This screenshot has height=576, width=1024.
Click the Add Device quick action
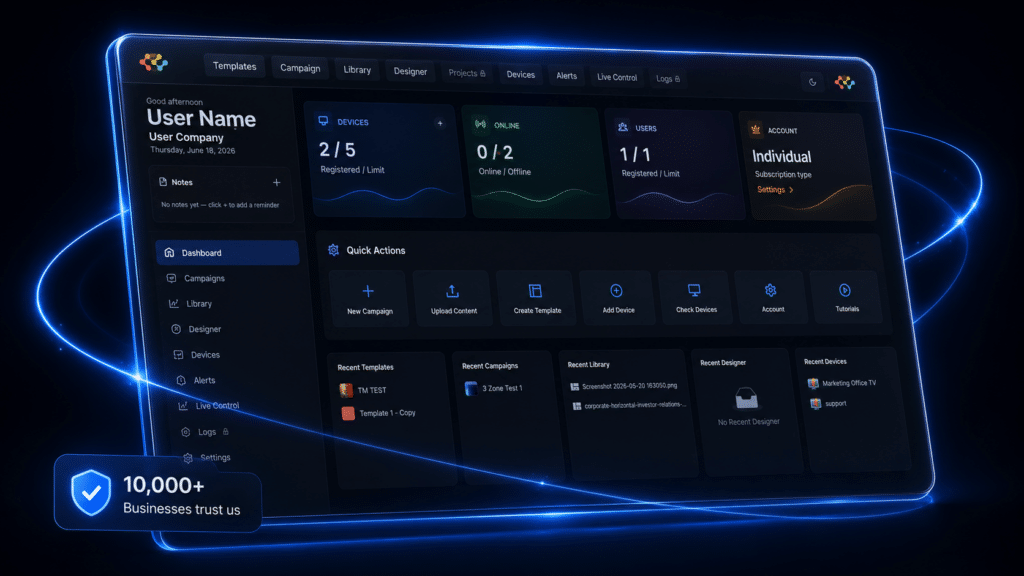click(x=618, y=298)
